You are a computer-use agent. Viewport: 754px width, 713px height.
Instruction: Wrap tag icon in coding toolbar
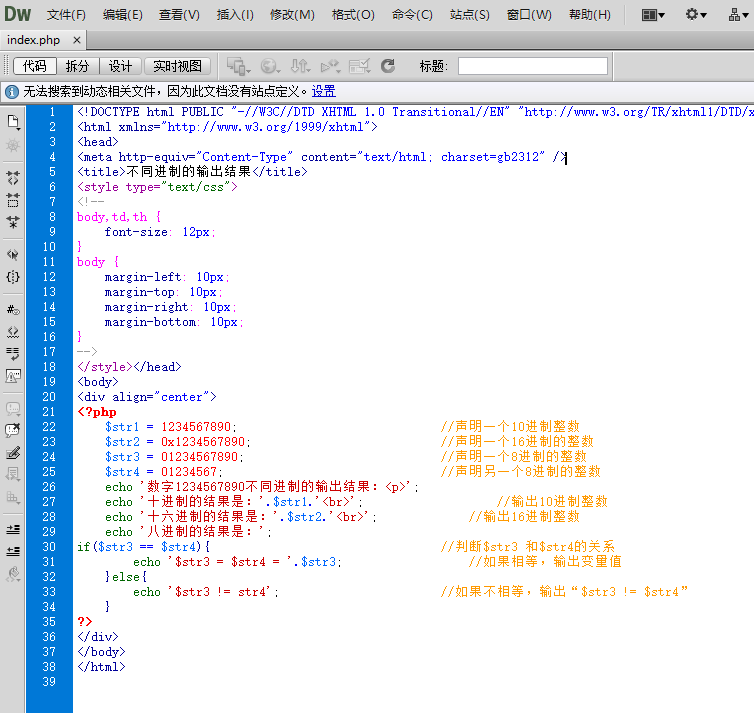[x=13, y=453]
